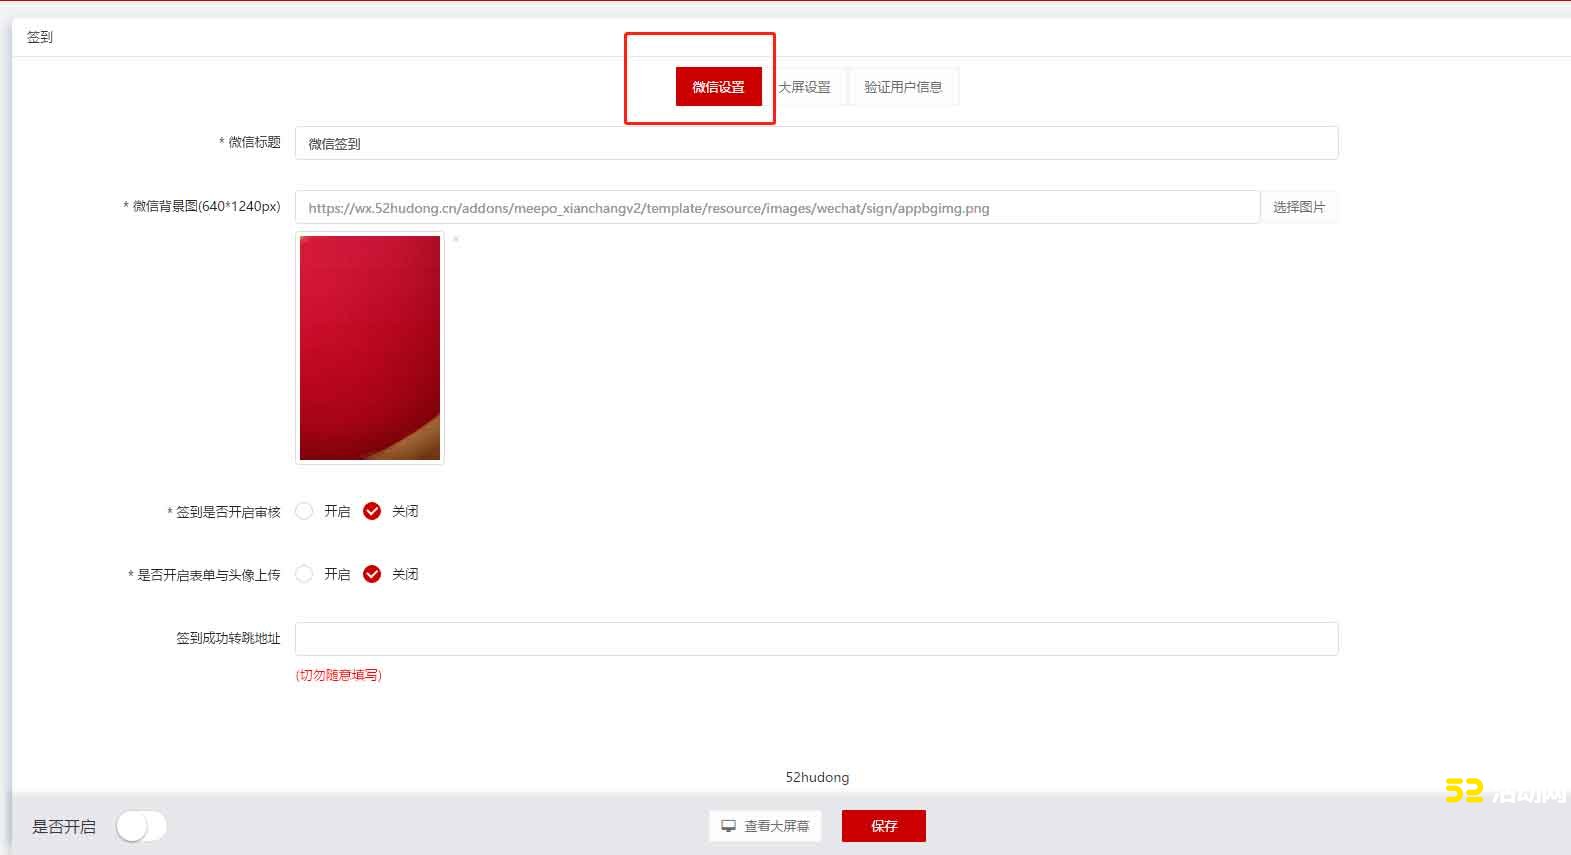Remove the background image via small x
The image size is (1571, 855).
point(456,240)
